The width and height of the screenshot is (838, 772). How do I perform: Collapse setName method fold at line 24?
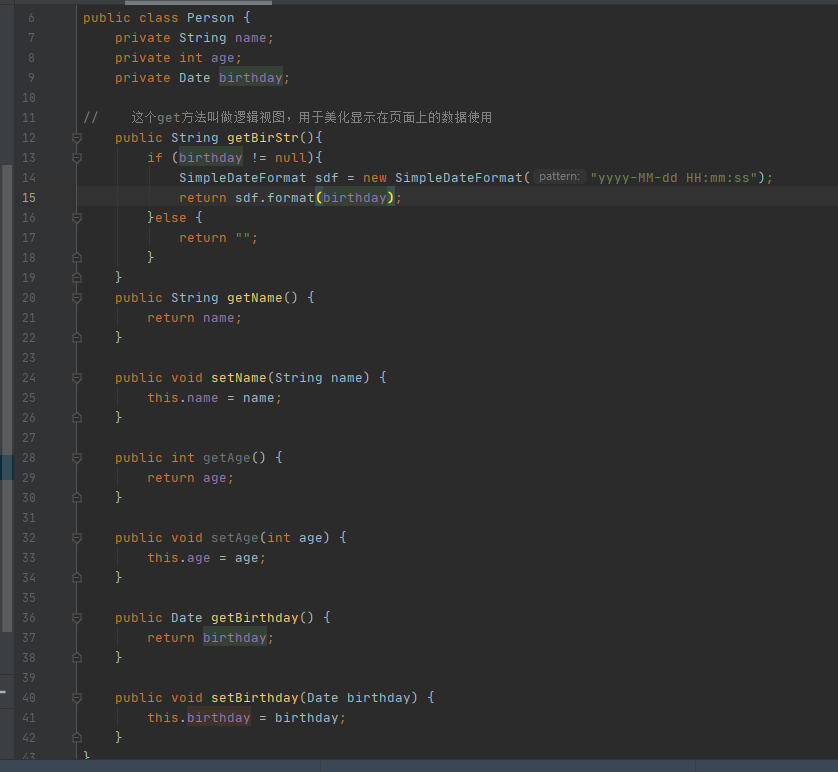(76, 378)
